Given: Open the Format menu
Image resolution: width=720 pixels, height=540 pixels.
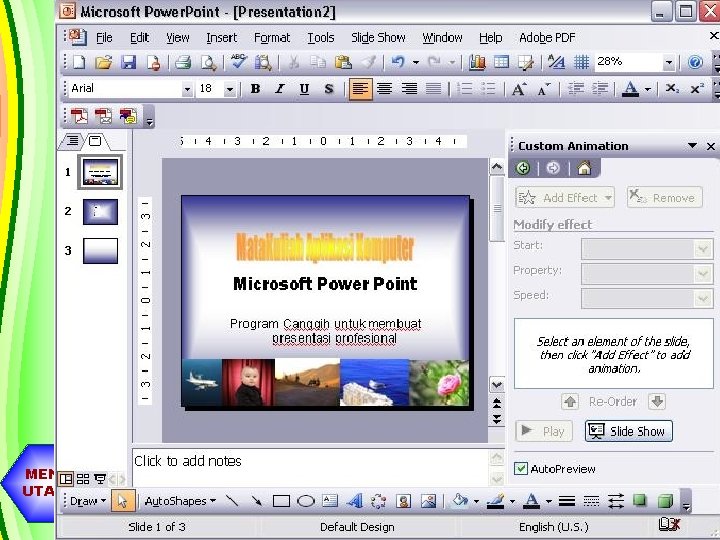Looking at the screenshot, I should pos(272,38).
